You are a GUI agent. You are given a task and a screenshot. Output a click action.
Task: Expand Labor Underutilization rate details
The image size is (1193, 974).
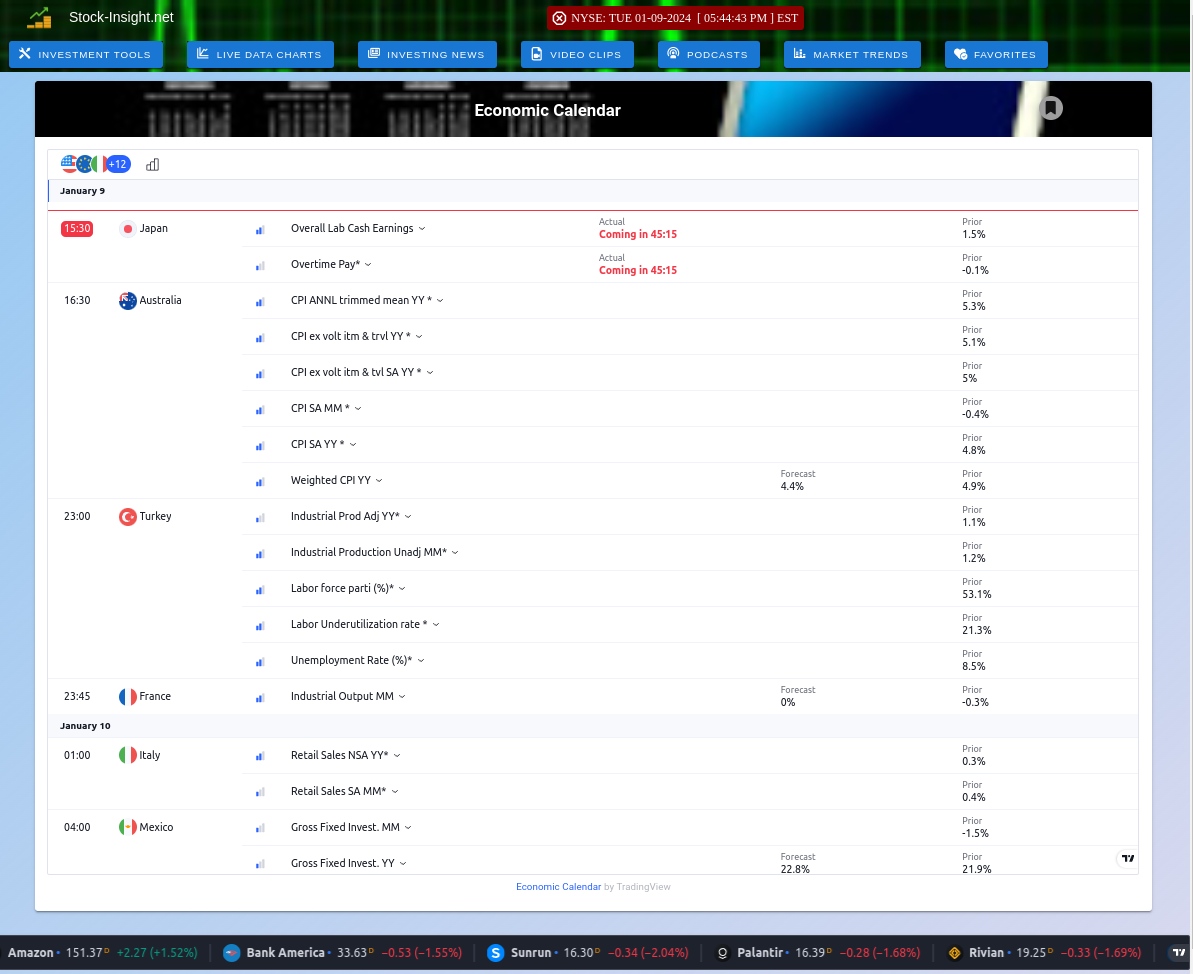pos(436,625)
